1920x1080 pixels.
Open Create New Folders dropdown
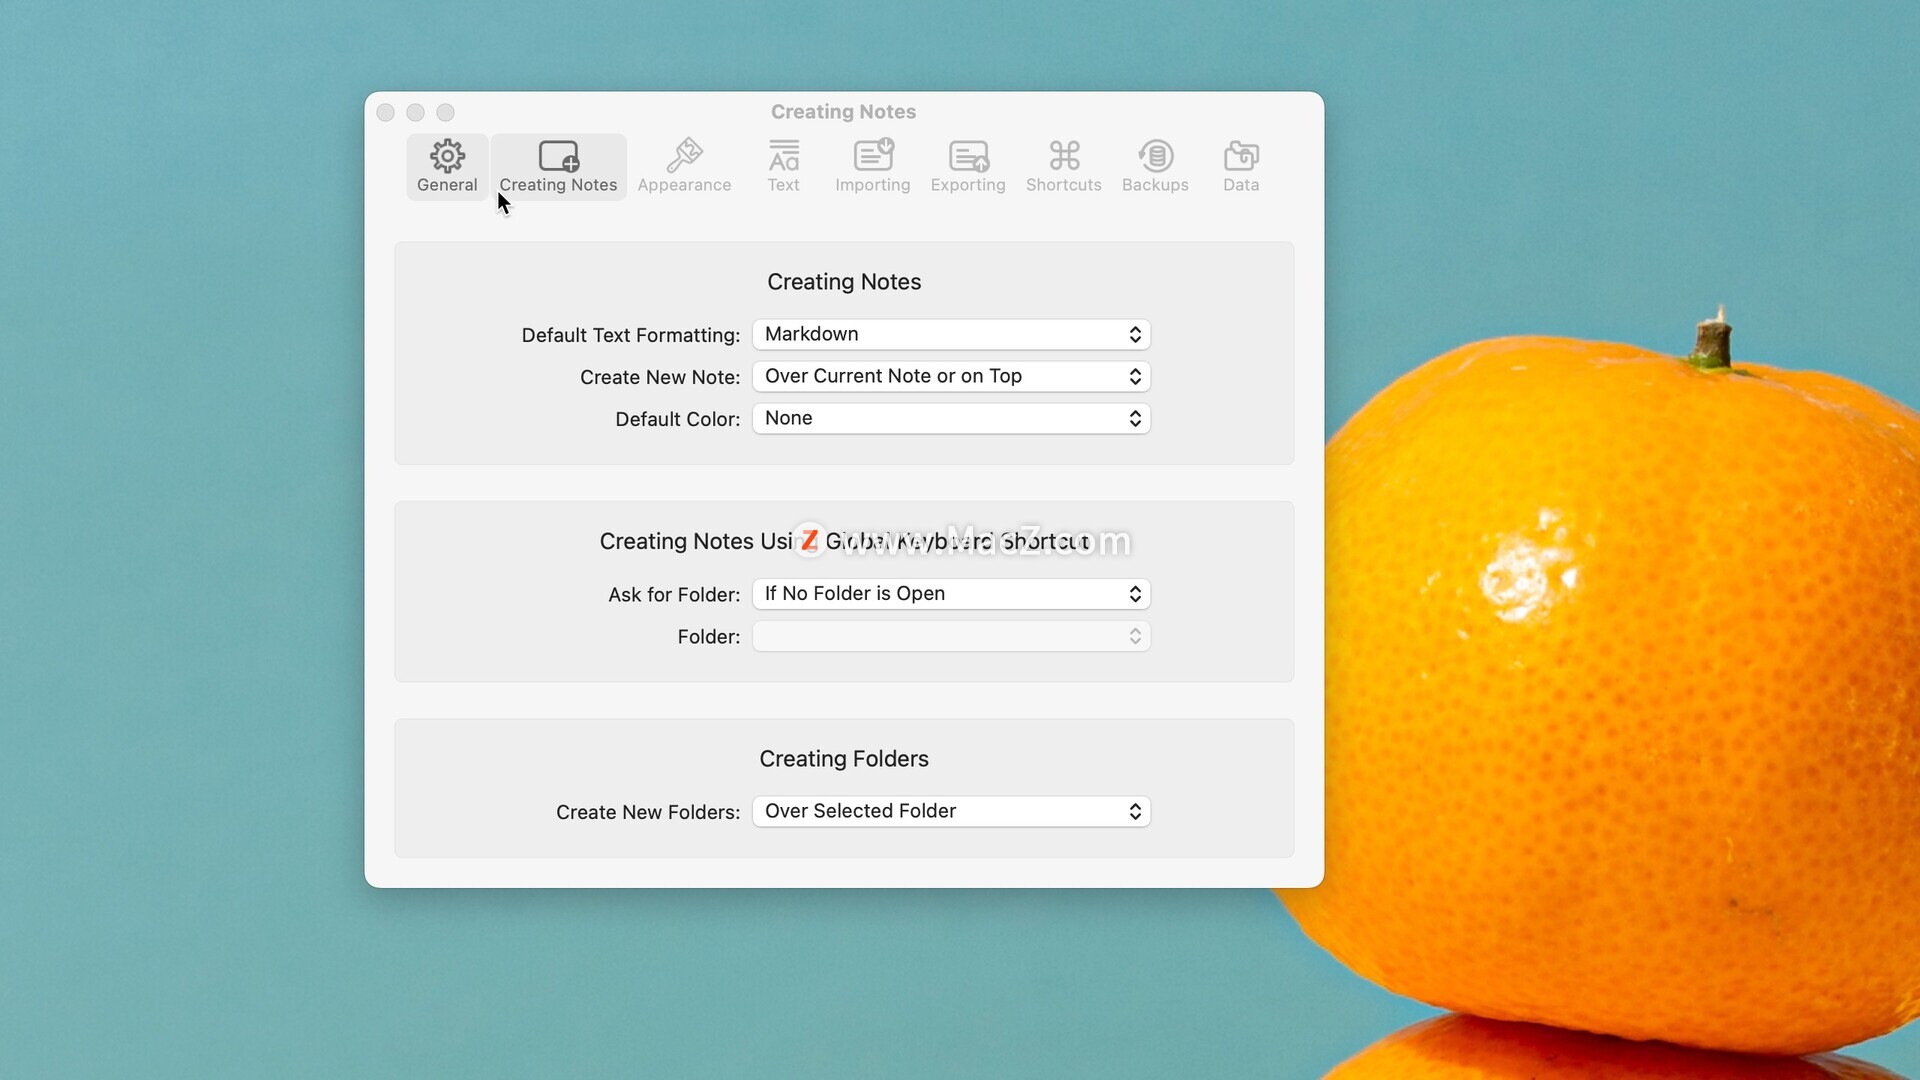tap(951, 811)
